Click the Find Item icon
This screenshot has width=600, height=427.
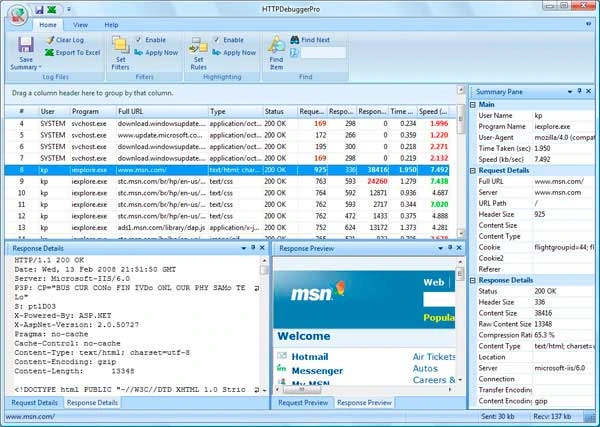pos(276,45)
